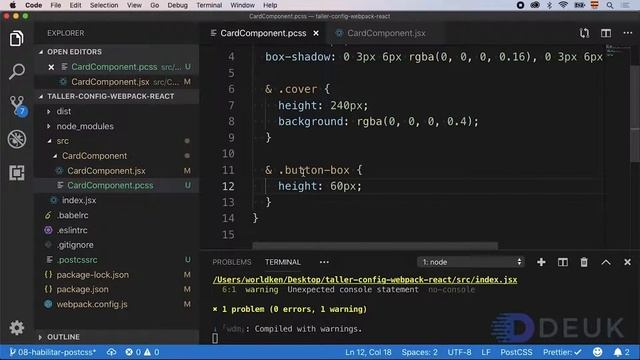
Task: Click the editor minimap
Action: [x=616, y=51]
